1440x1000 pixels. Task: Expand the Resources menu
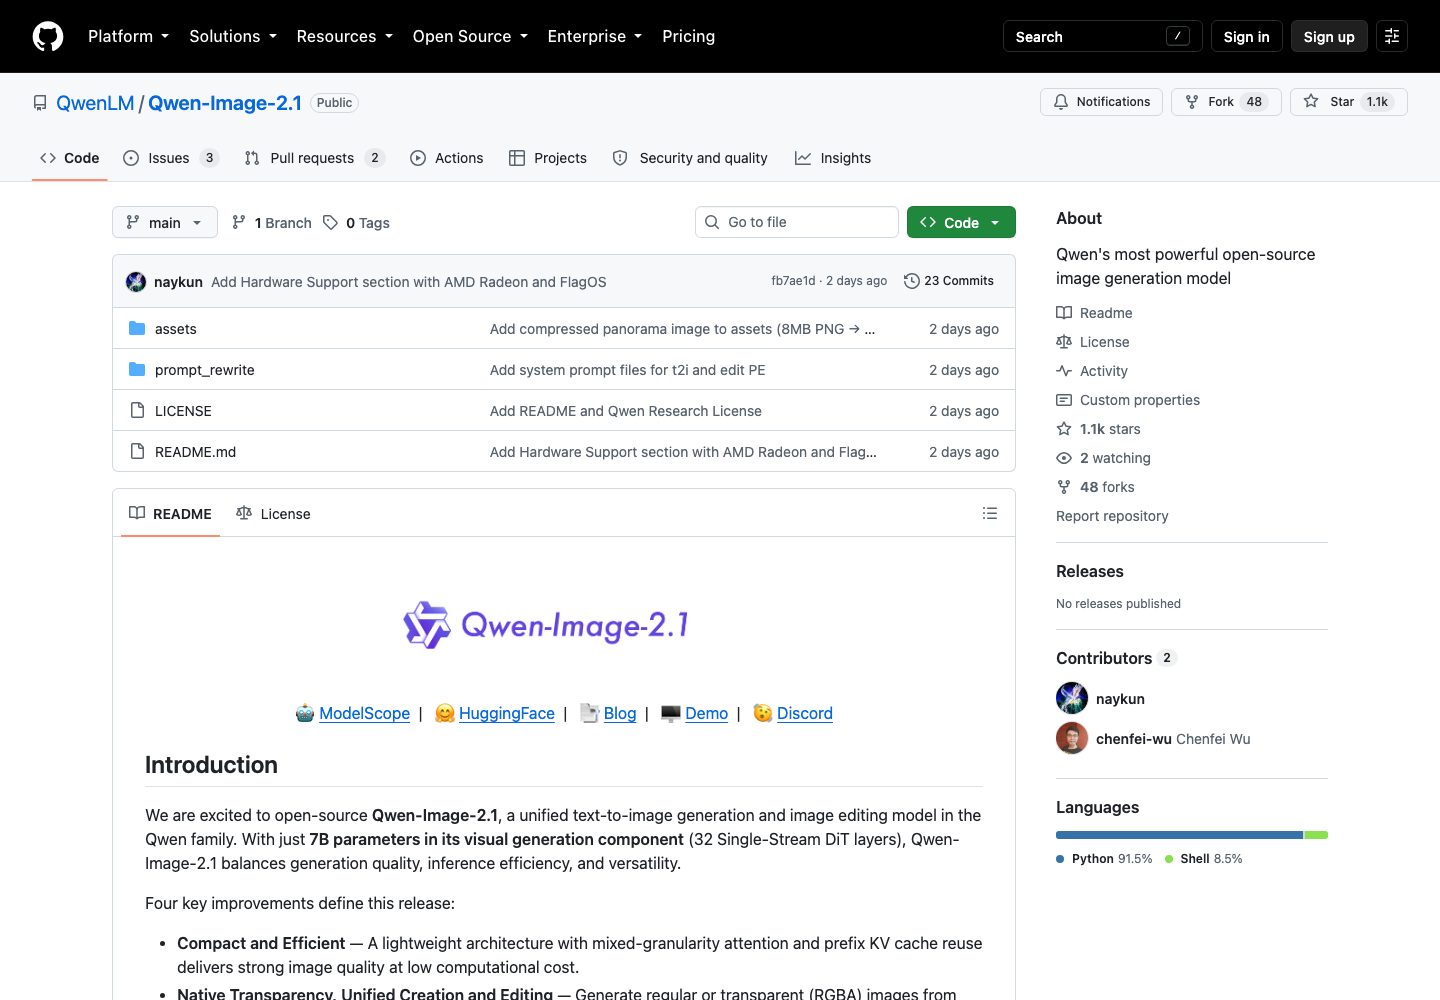click(x=344, y=36)
